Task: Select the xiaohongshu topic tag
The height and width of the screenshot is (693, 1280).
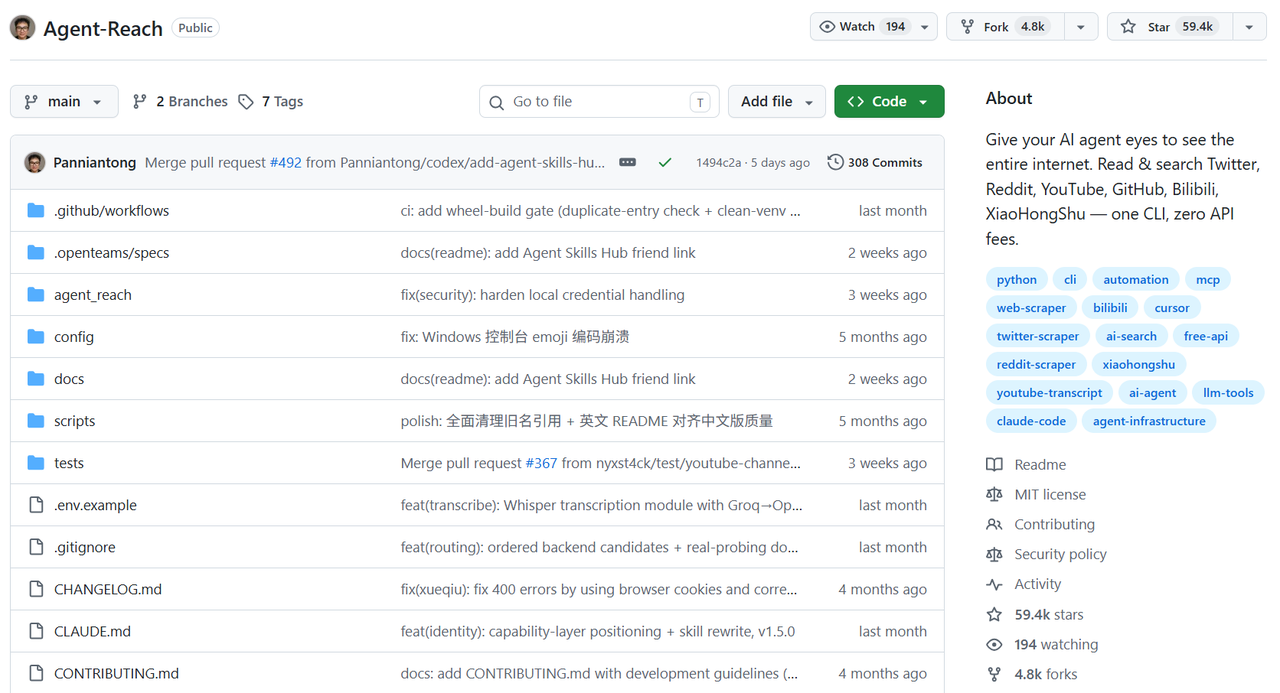Action: point(1139,364)
